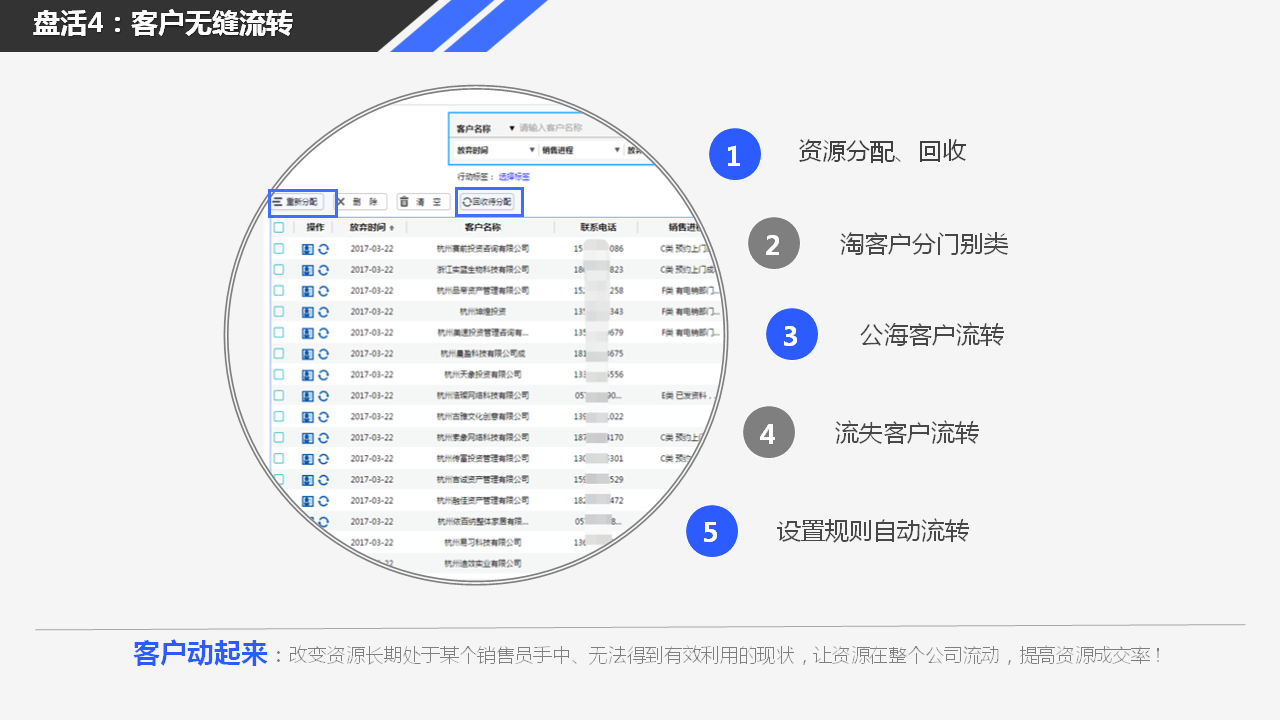Click the 客户名称 column header
The height and width of the screenshot is (720, 1280).
(482, 227)
